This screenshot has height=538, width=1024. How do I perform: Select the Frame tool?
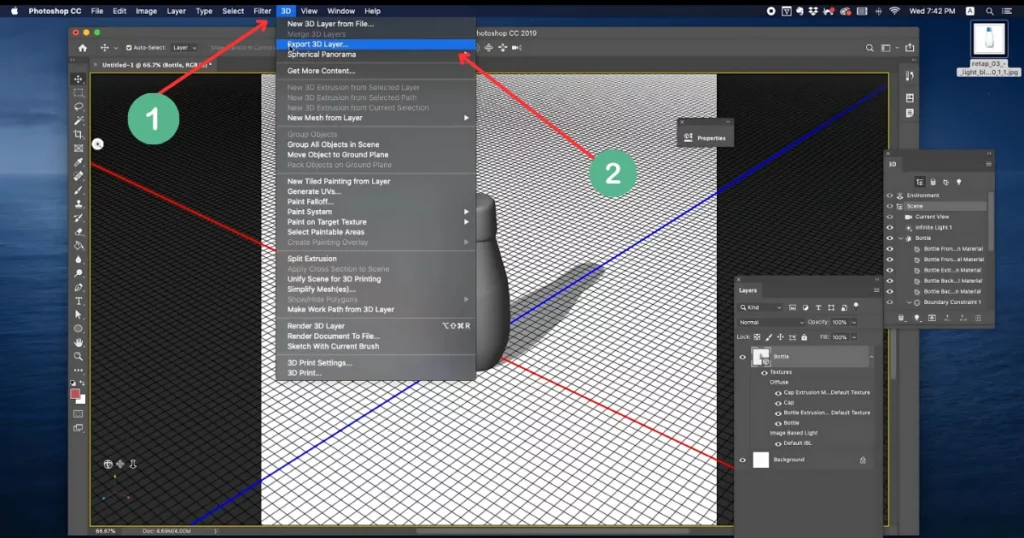[78, 148]
